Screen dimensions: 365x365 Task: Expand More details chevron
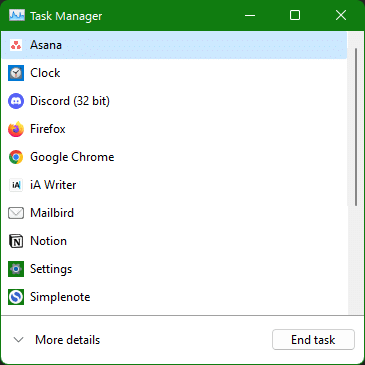click(18, 340)
